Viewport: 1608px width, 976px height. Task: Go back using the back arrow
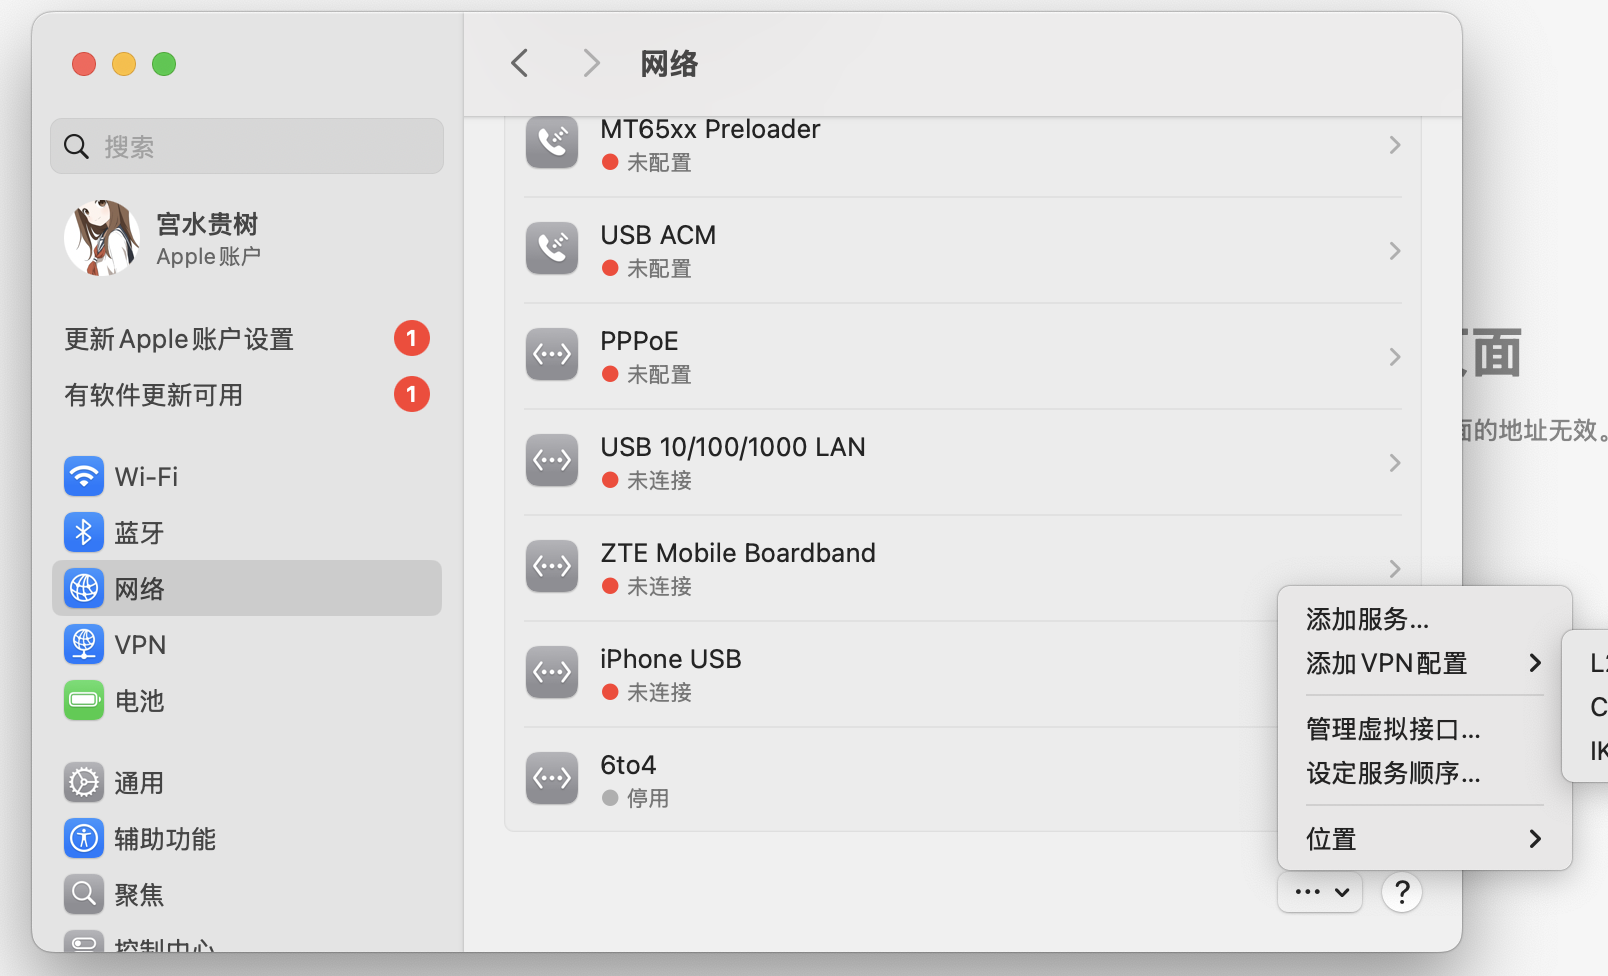pos(519,63)
